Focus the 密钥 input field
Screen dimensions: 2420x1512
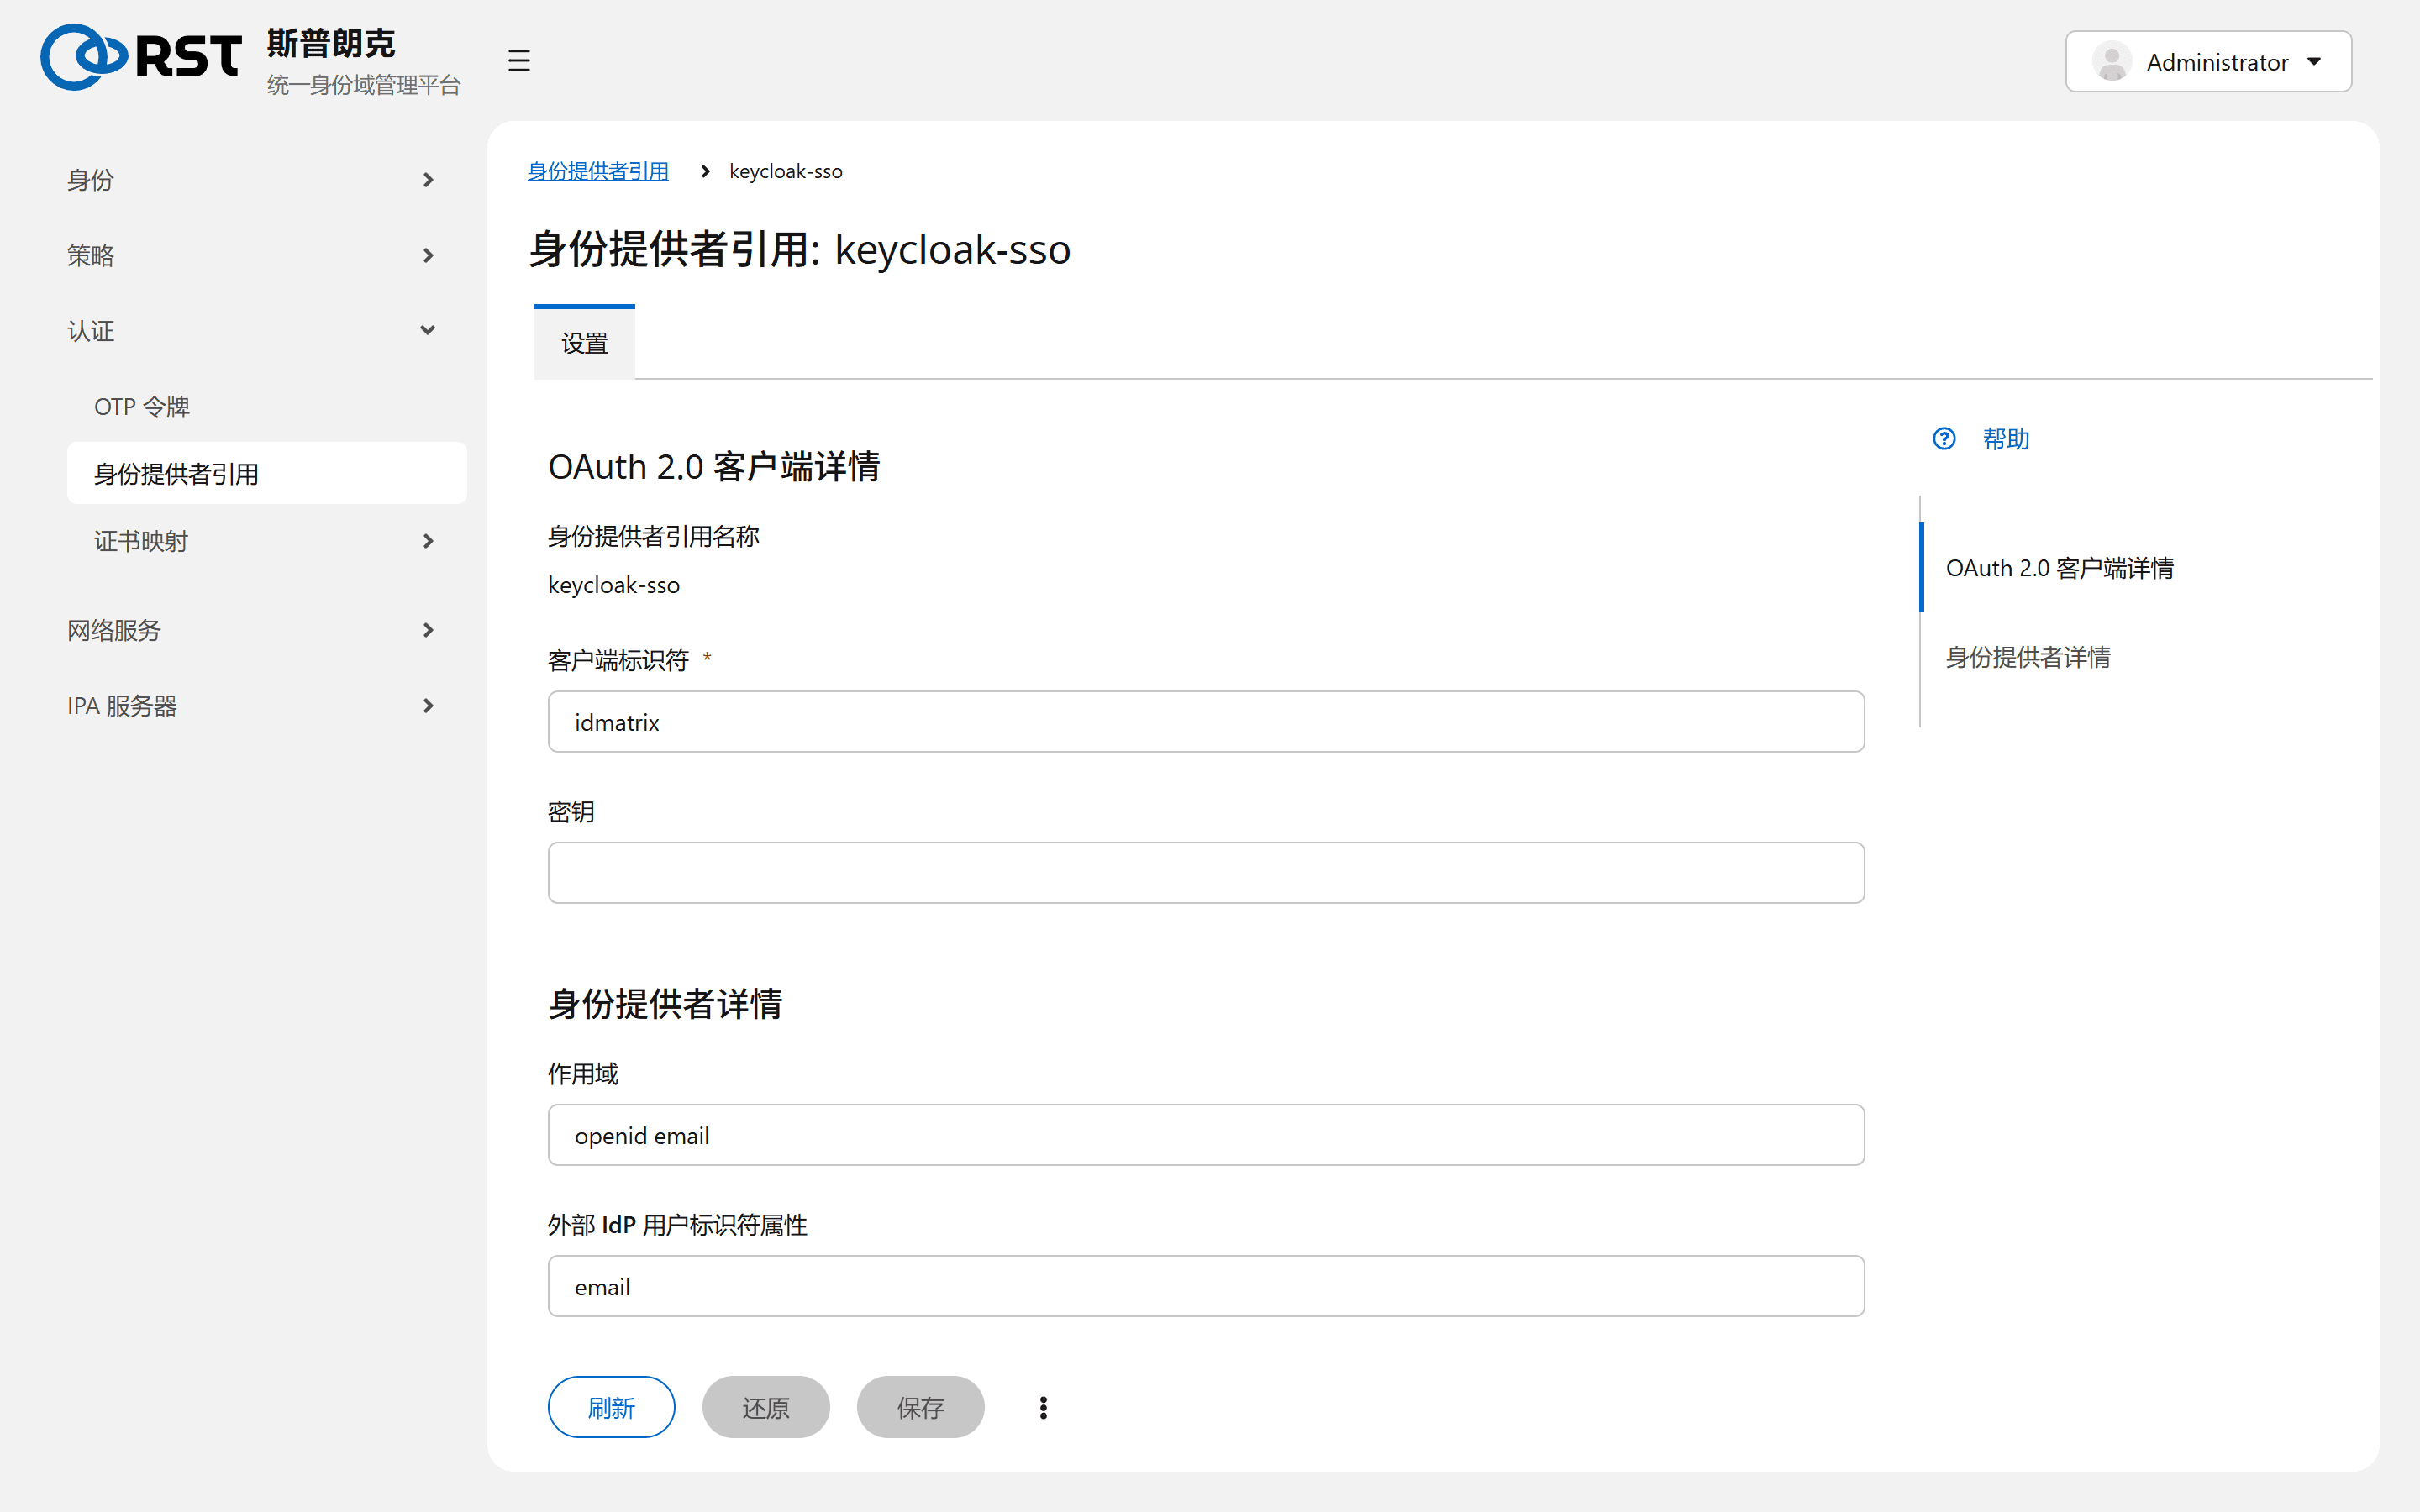point(1205,872)
